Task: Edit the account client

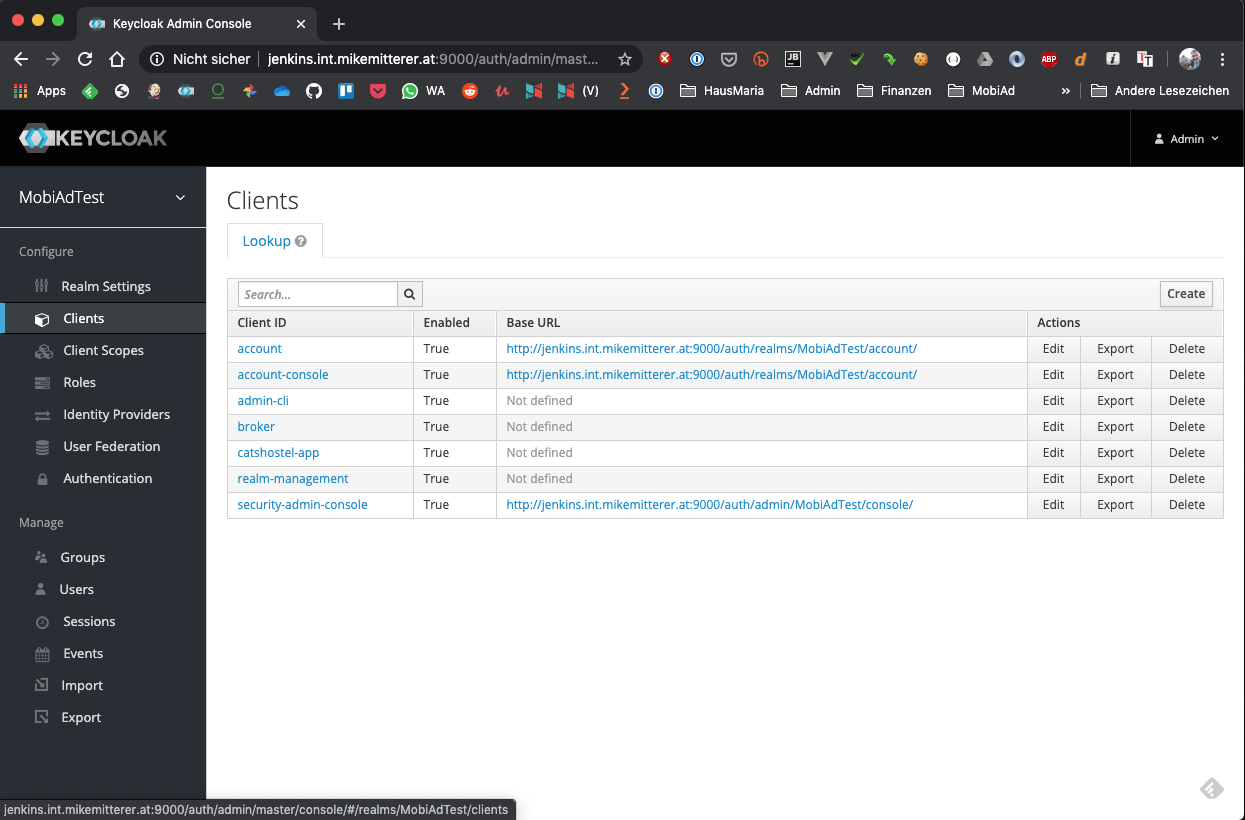Action: [1054, 349]
